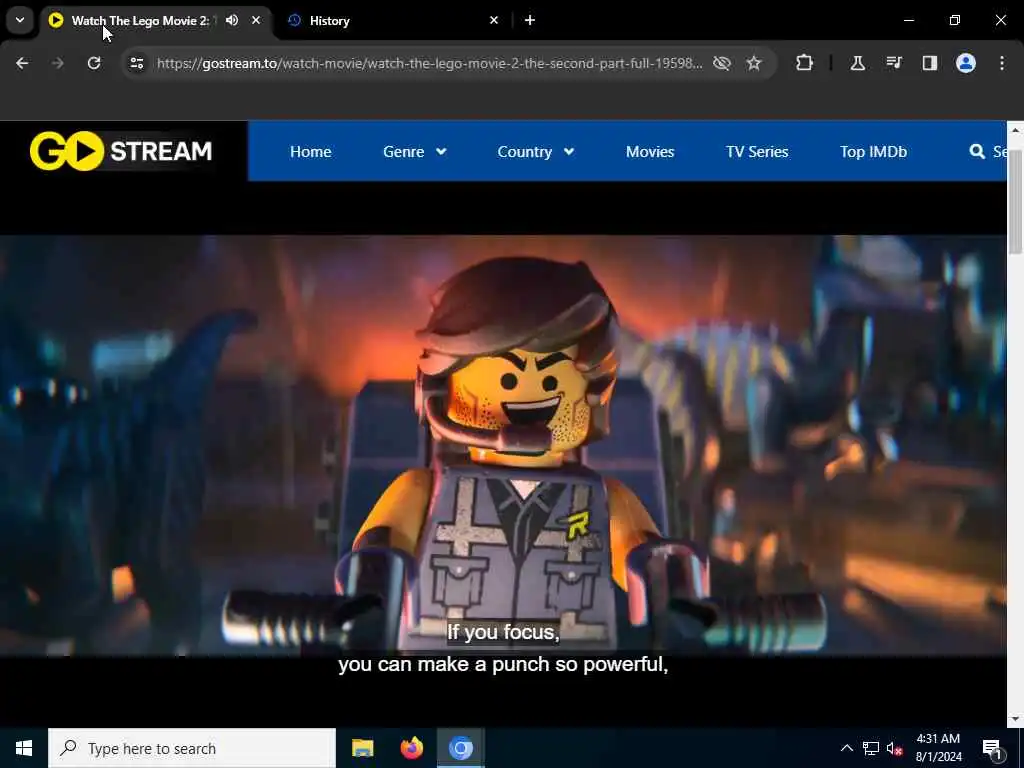Open File Explorer from taskbar
1024x768 pixels.
362,748
